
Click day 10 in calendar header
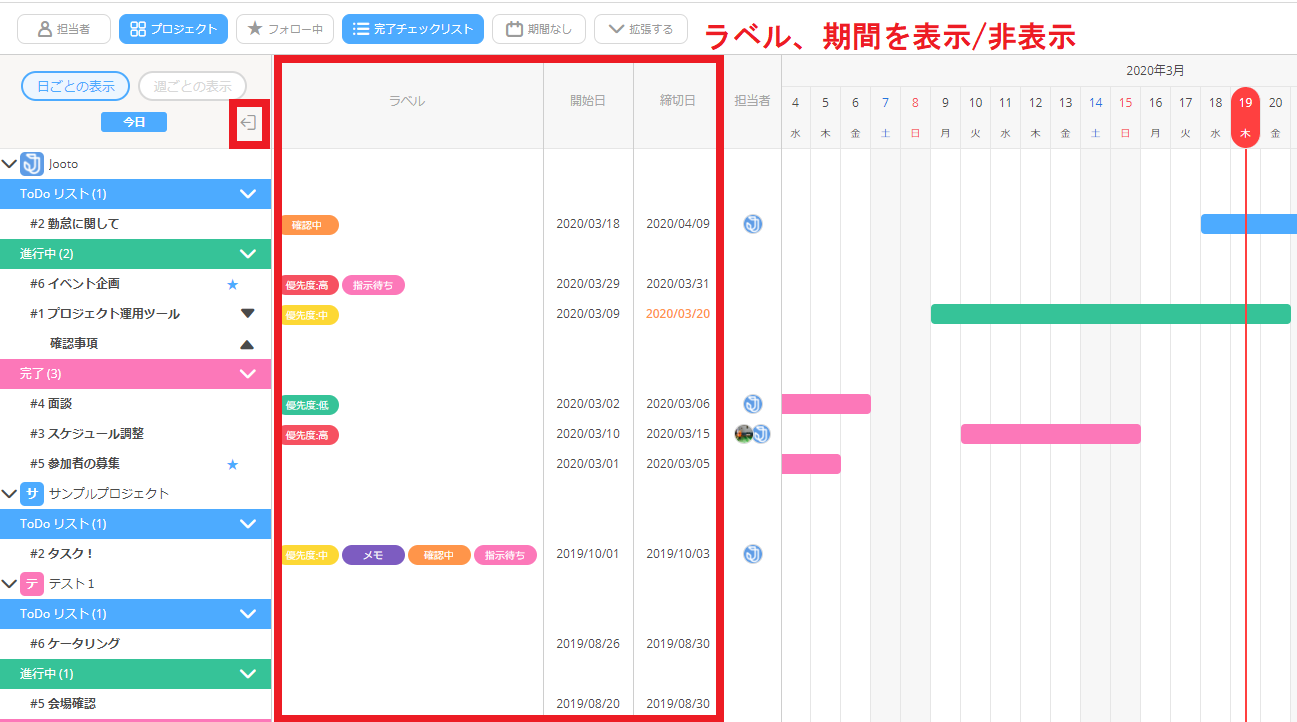pos(975,103)
